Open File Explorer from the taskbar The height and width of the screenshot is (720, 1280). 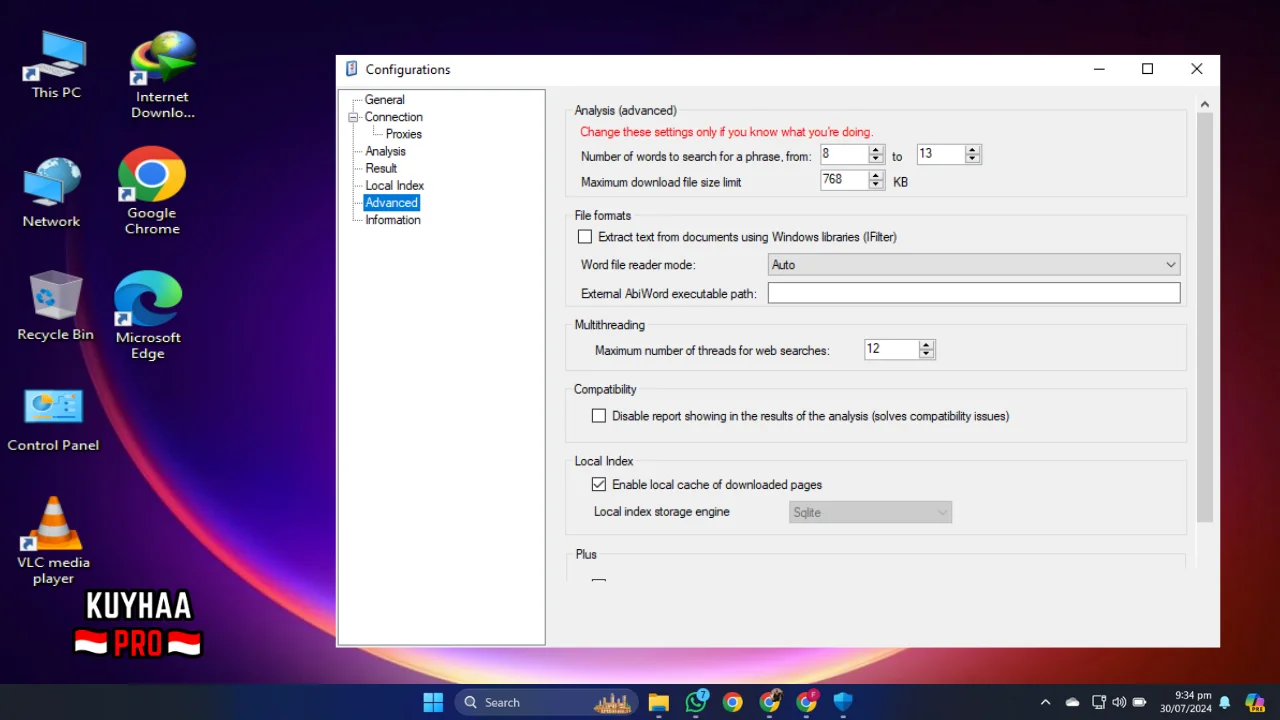(658, 702)
